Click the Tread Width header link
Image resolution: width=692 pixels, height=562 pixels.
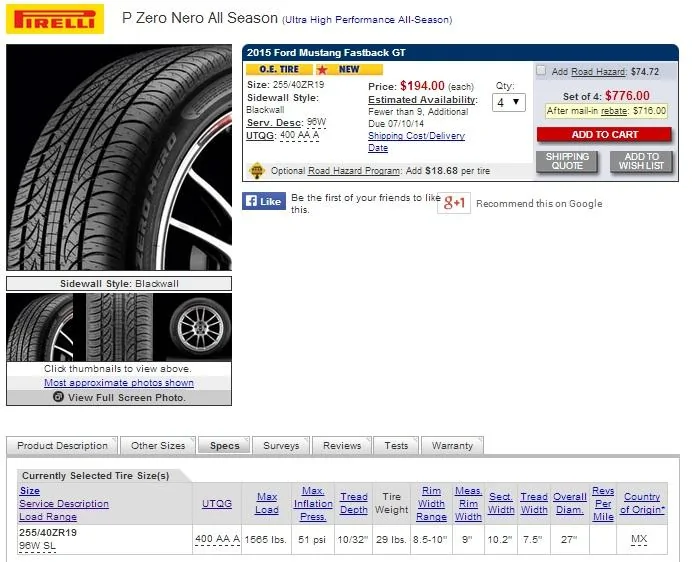click(x=534, y=503)
